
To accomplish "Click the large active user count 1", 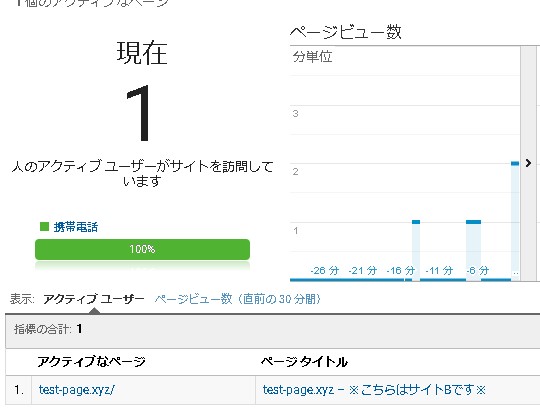I will tap(138, 113).
